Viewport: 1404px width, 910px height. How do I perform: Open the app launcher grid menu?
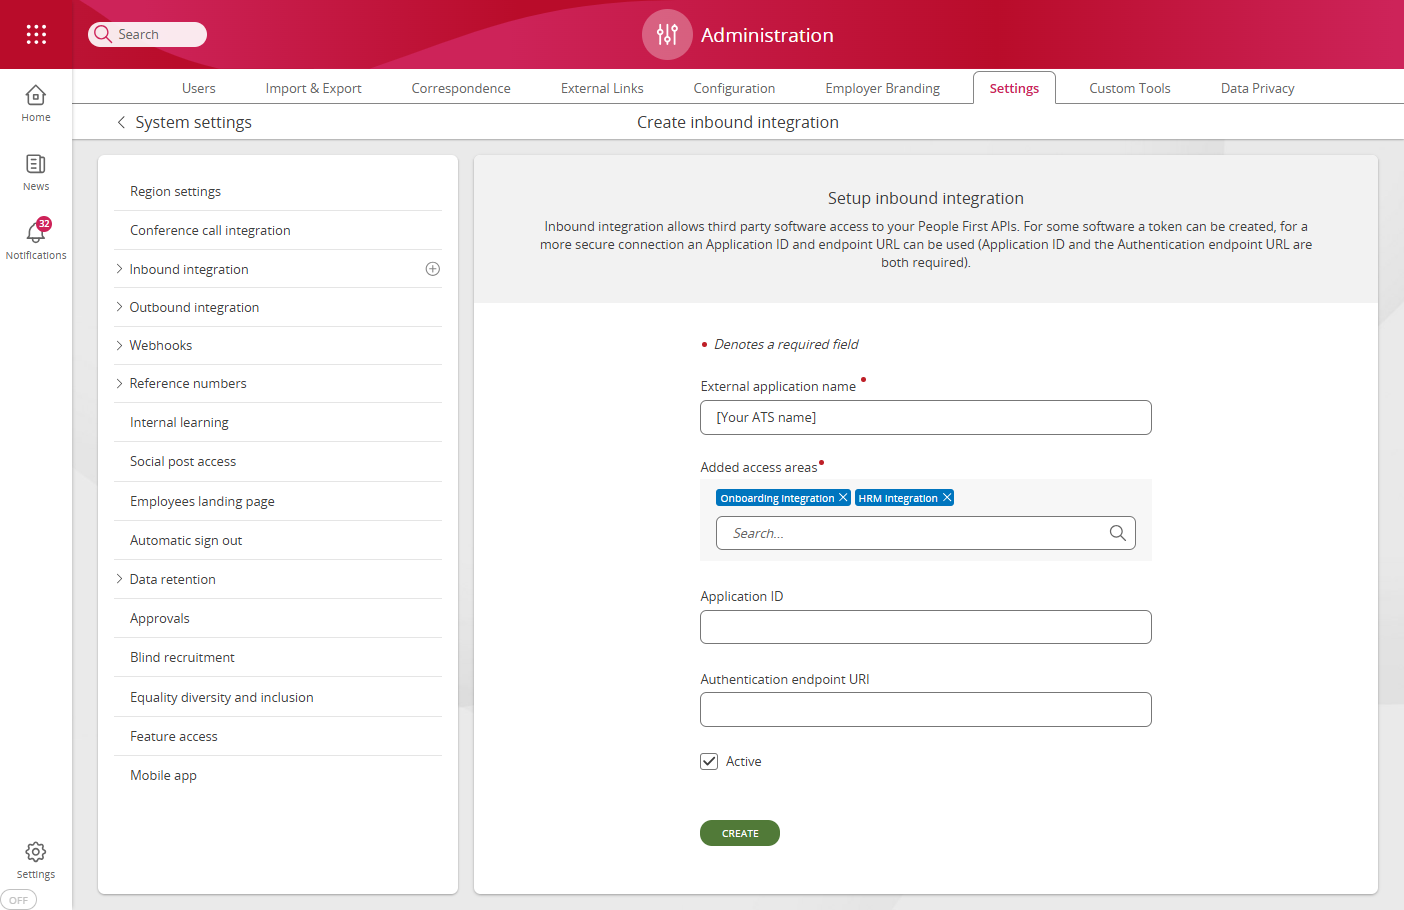(x=36, y=34)
